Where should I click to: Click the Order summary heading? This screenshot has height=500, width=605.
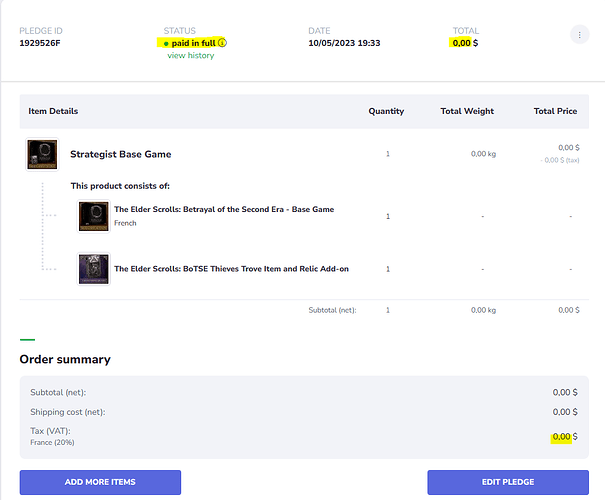pos(65,359)
